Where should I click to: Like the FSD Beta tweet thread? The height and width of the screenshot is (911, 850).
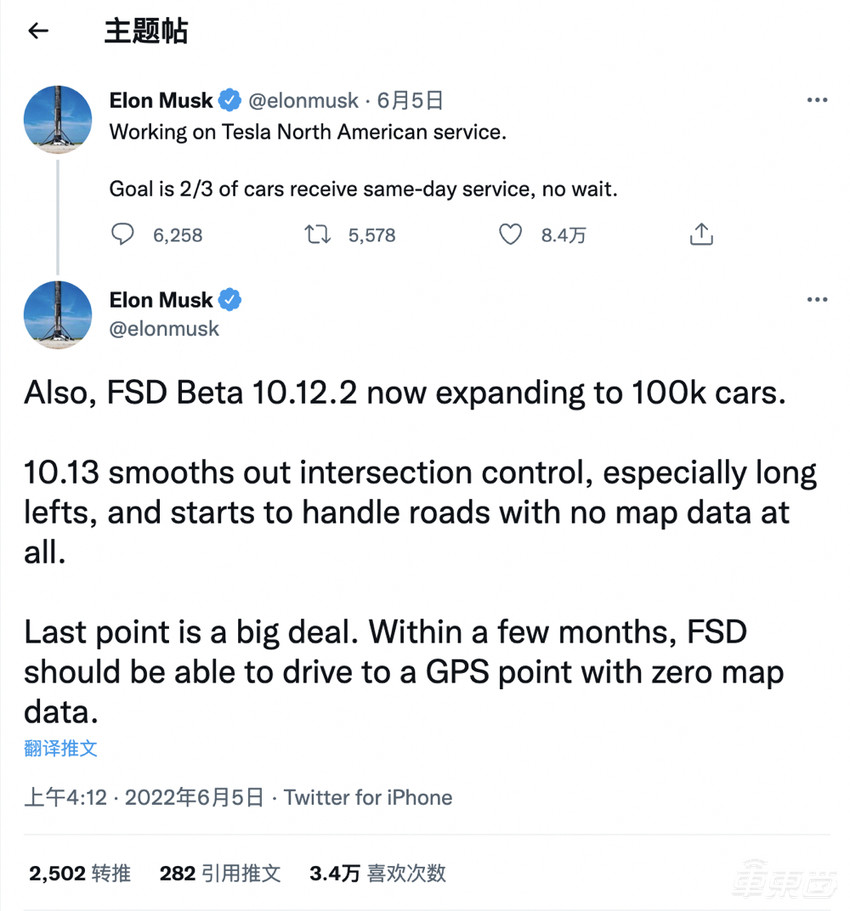point(510,234)
